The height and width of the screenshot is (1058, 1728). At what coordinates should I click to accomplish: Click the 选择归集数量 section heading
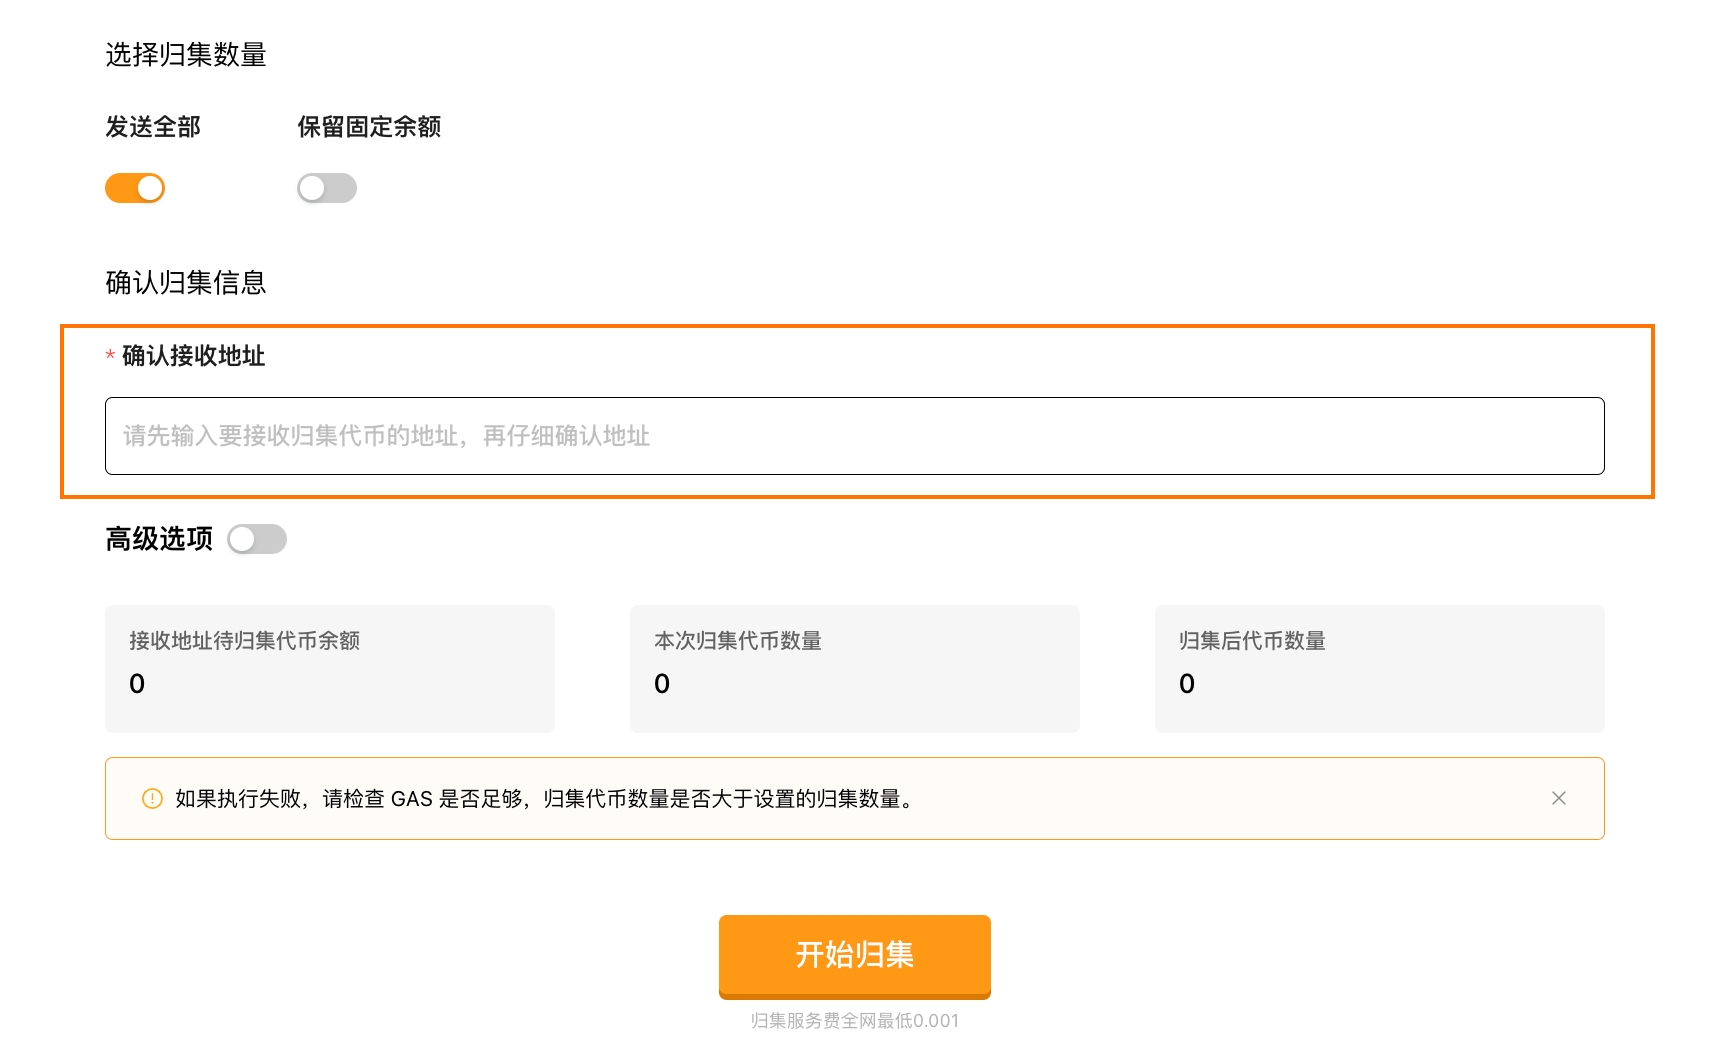click(x=186, y=55)
